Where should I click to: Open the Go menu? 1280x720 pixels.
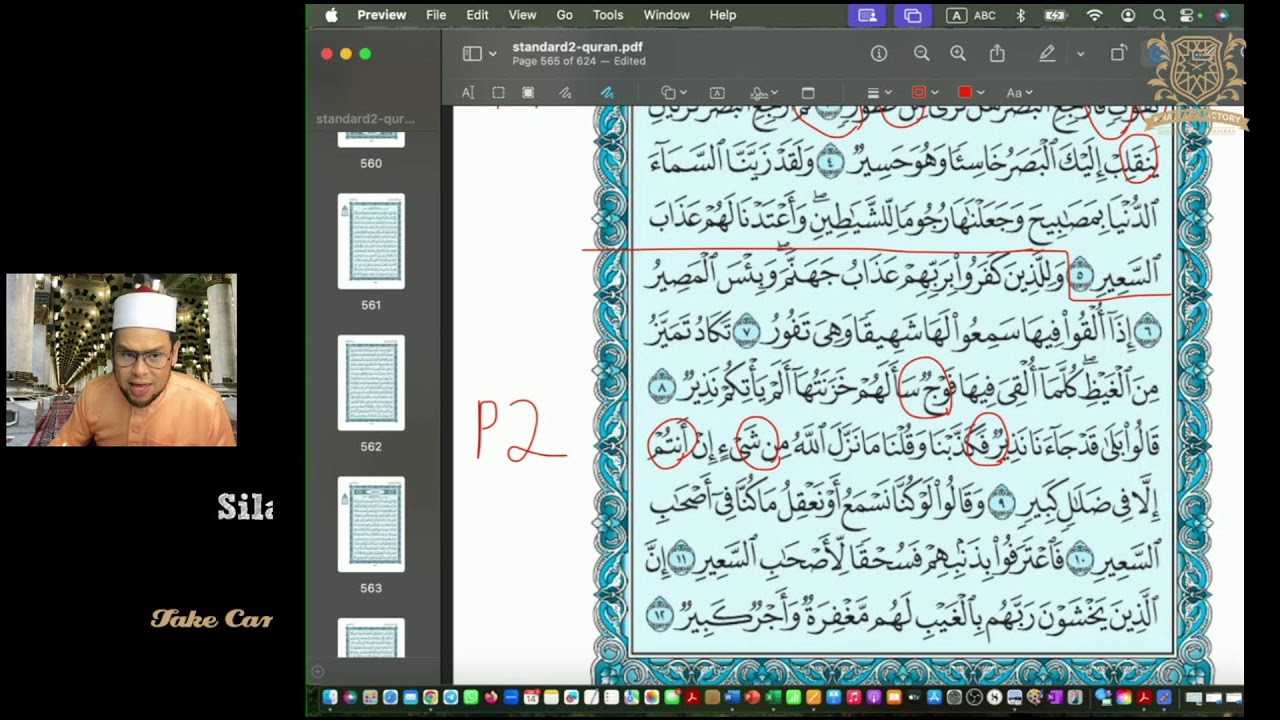[x=565, y=15]
